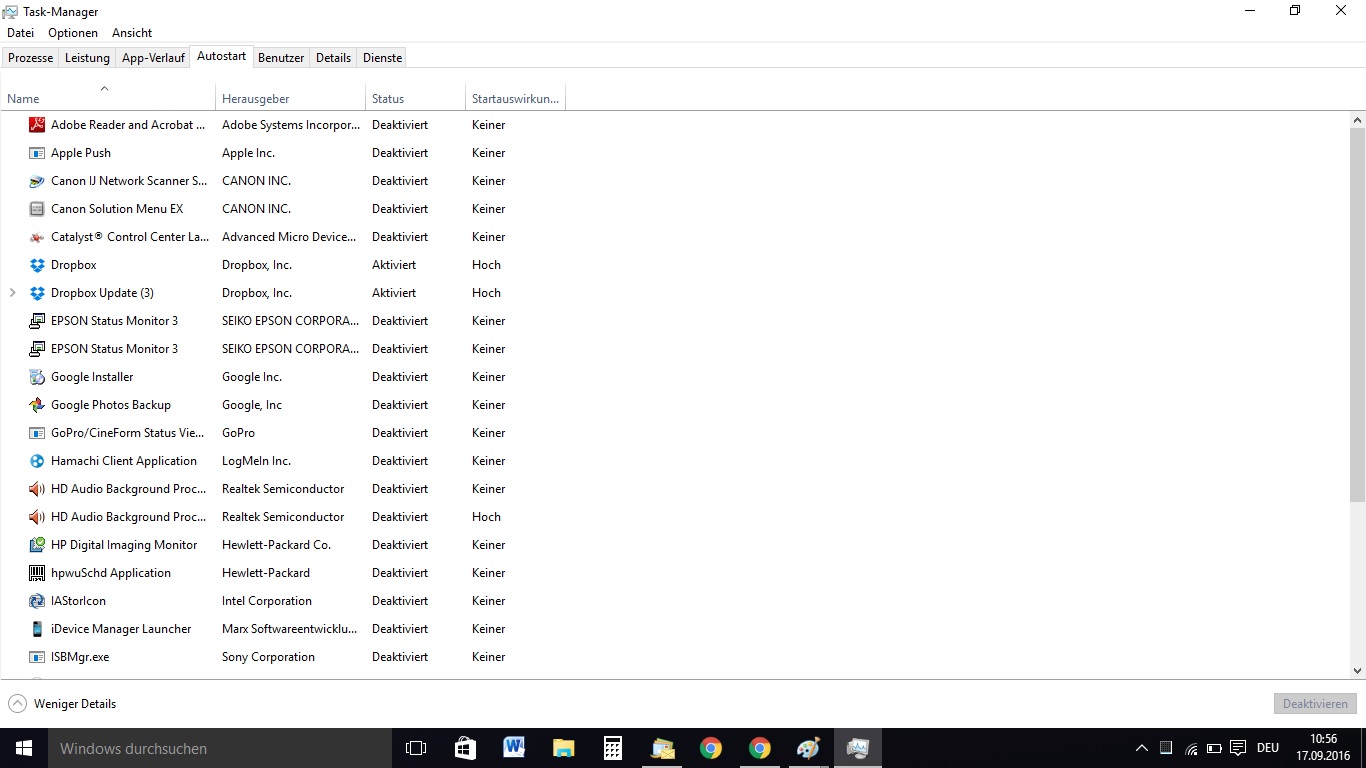Open Word from the taskbar
This screenshot has height=768, width=1366.
click(x=514, y=748)
